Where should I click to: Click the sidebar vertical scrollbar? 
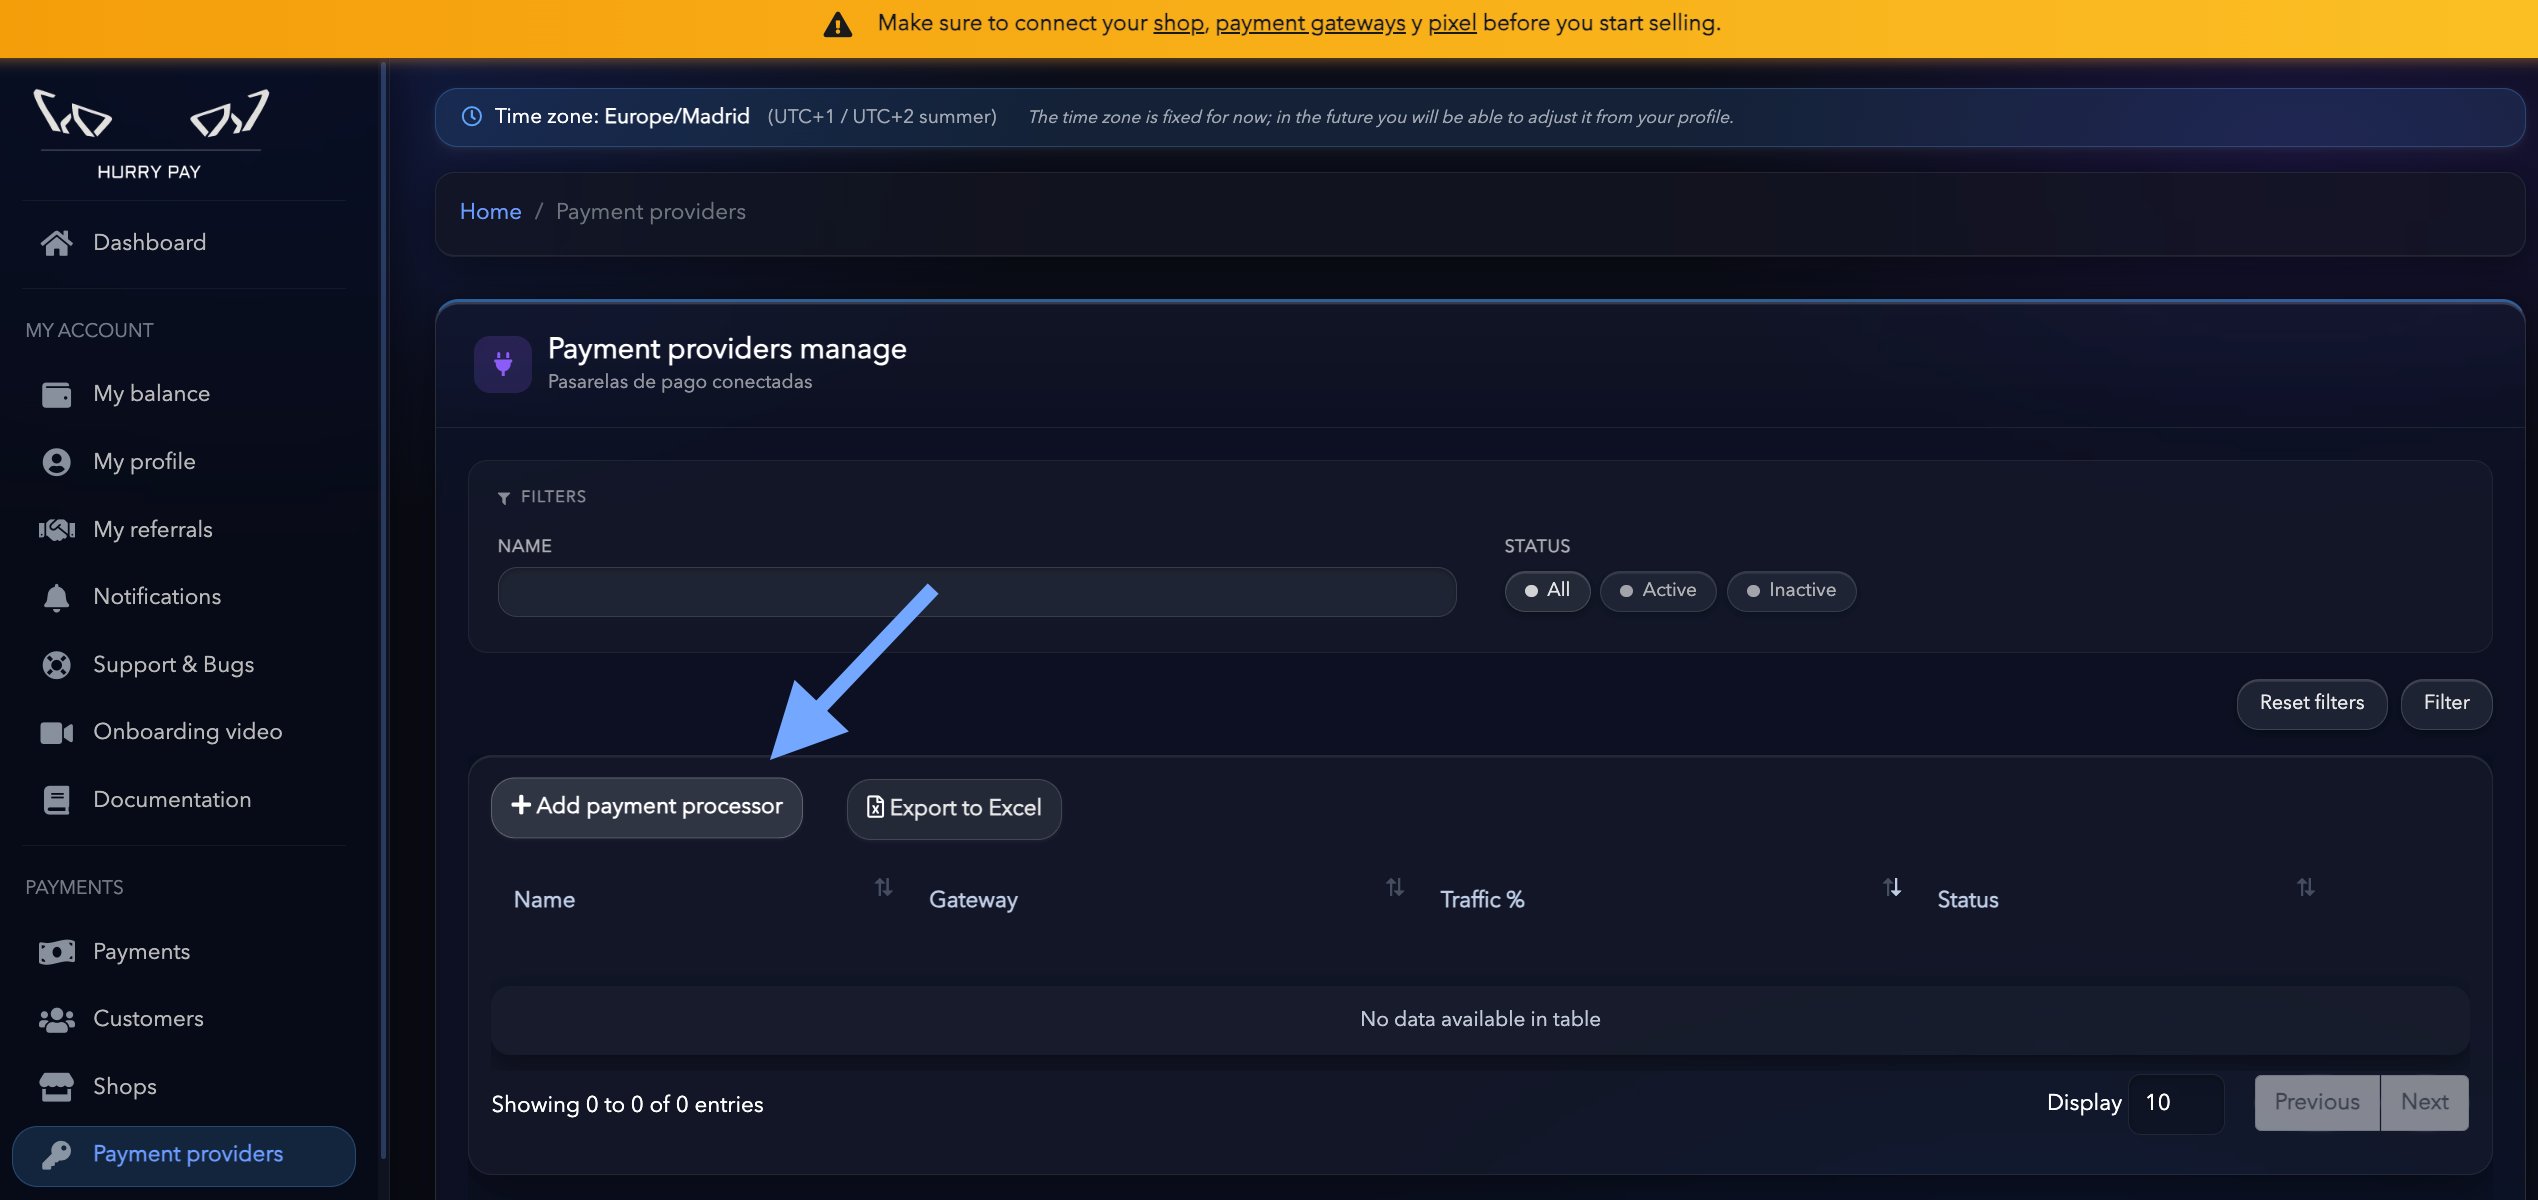[x=383, y=610]
